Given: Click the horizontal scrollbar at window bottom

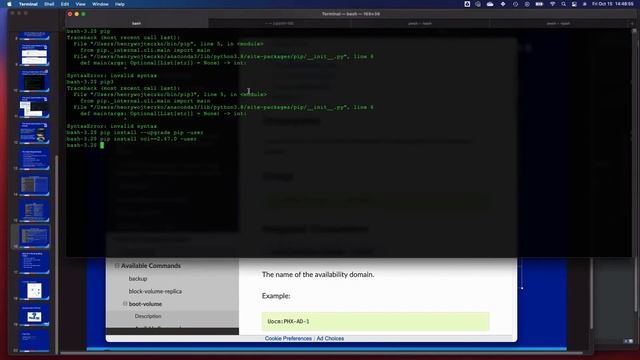Looking at the screenshot, I should pyautogui.click(x=322, y=353).
